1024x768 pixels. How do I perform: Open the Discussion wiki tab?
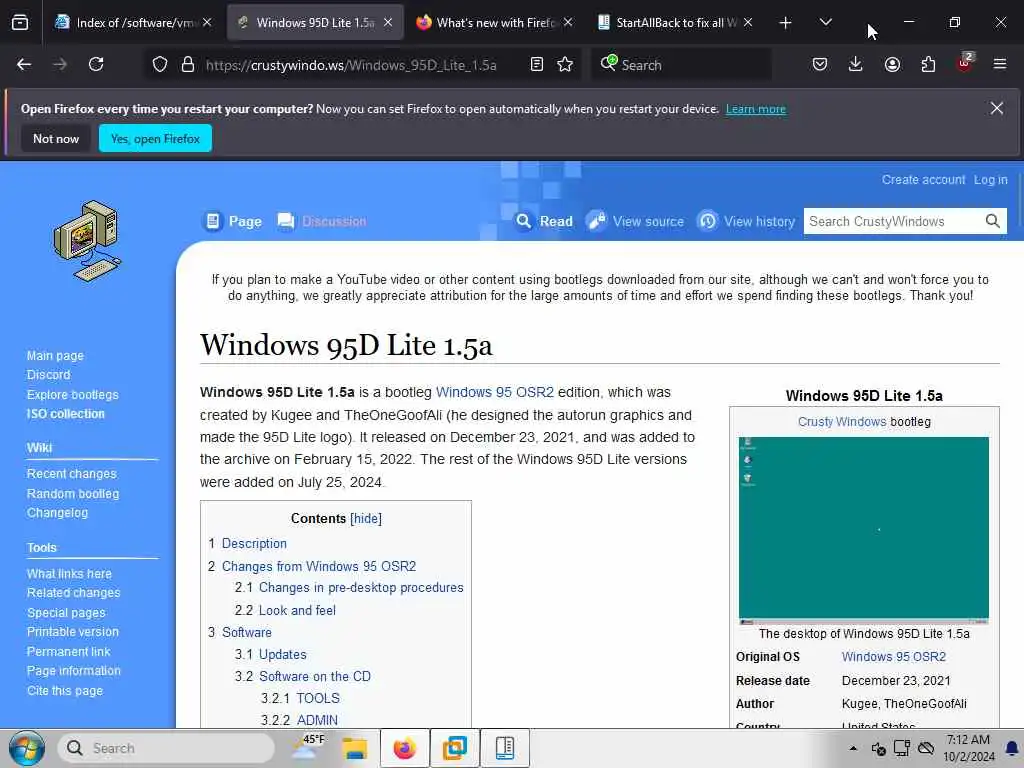pos(322,221)
